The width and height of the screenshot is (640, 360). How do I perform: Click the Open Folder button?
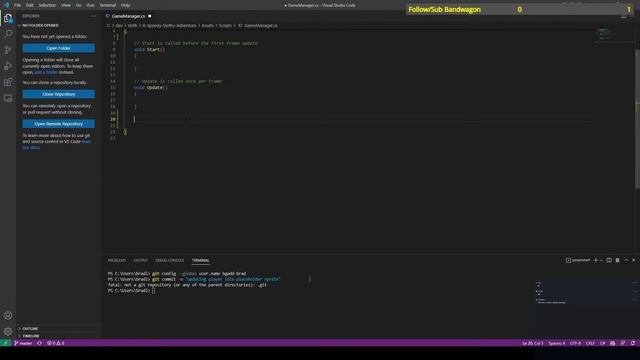click(x=59, y=48)
